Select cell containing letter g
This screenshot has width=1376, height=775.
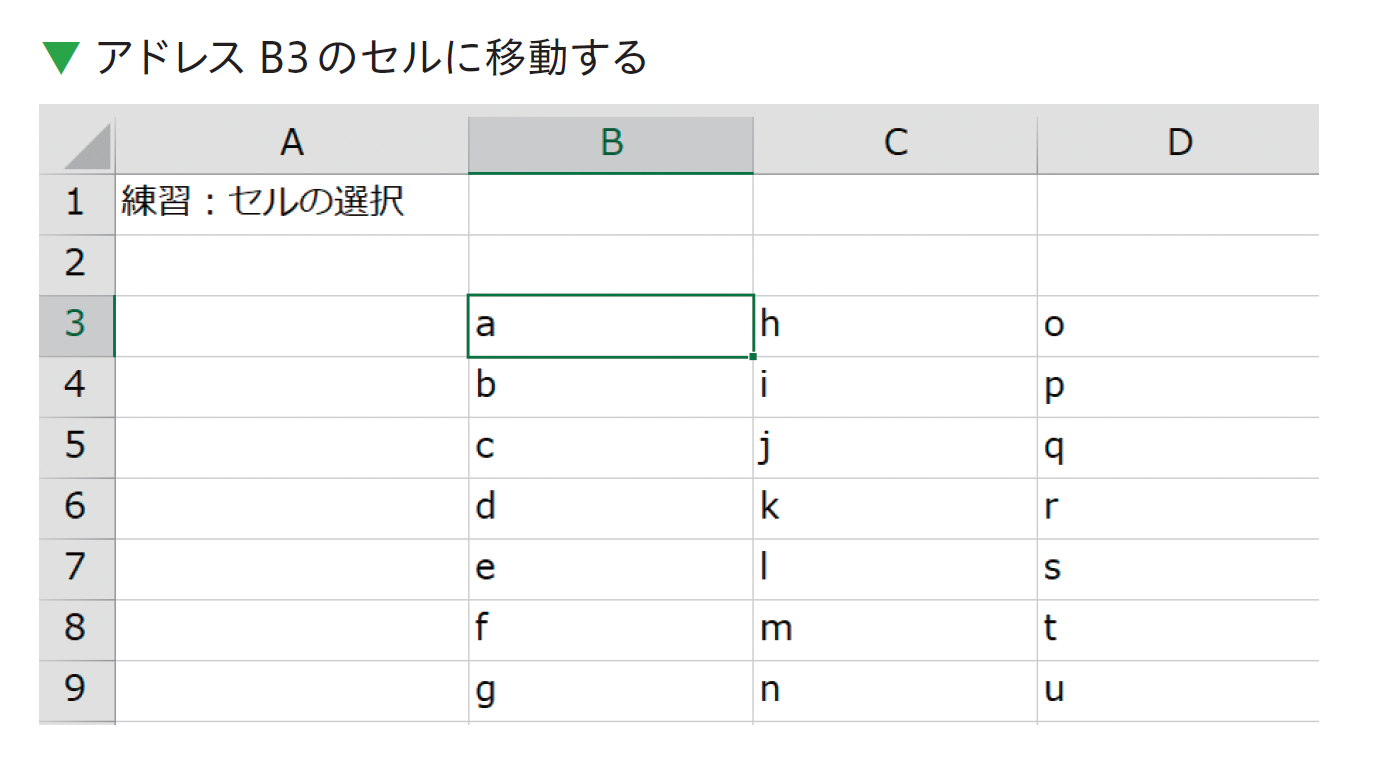click(x=611, y=691)
